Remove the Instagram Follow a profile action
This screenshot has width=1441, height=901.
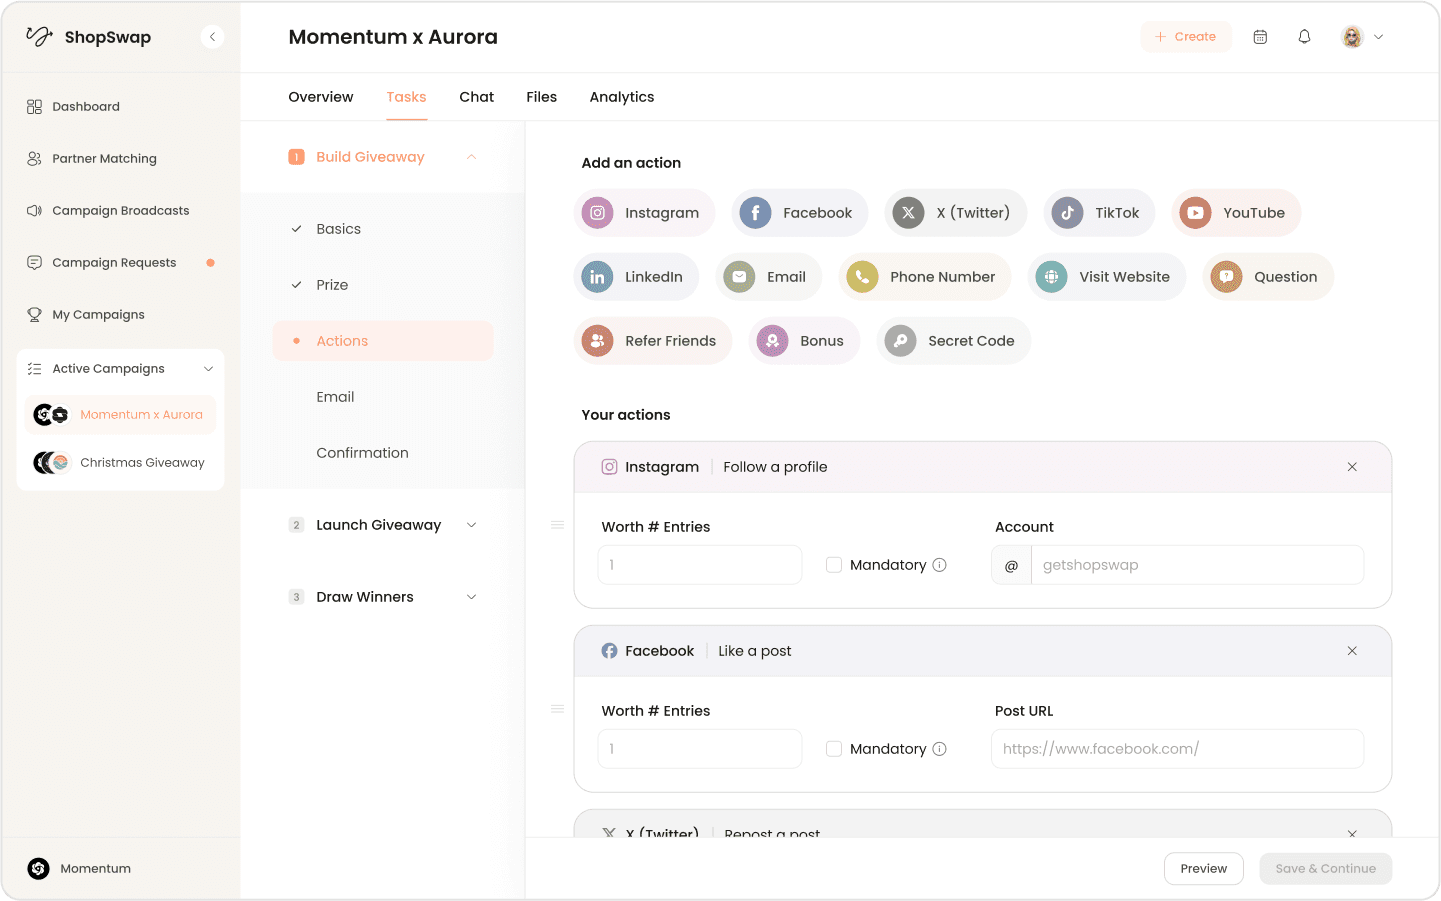(x=1352, y=467)
